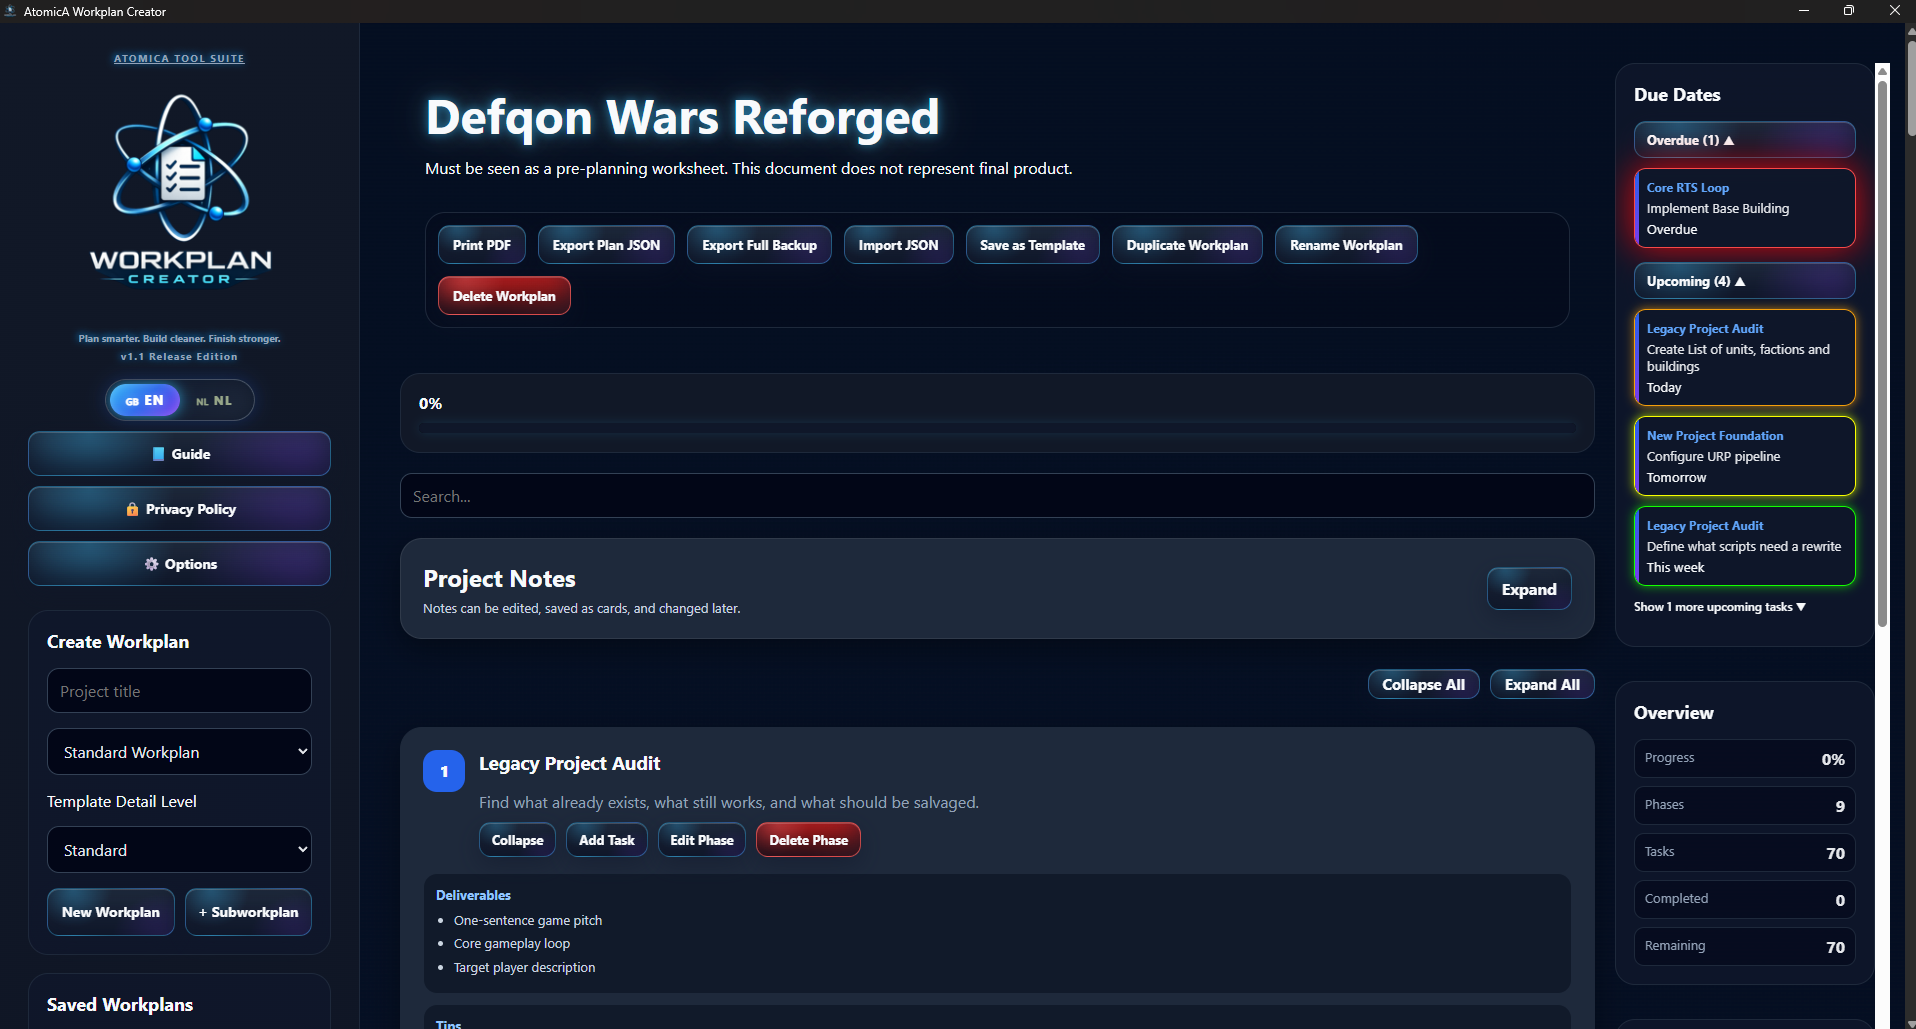
Task: Click the Completed 0 overview row
Action: click(x=1744, y=899)
